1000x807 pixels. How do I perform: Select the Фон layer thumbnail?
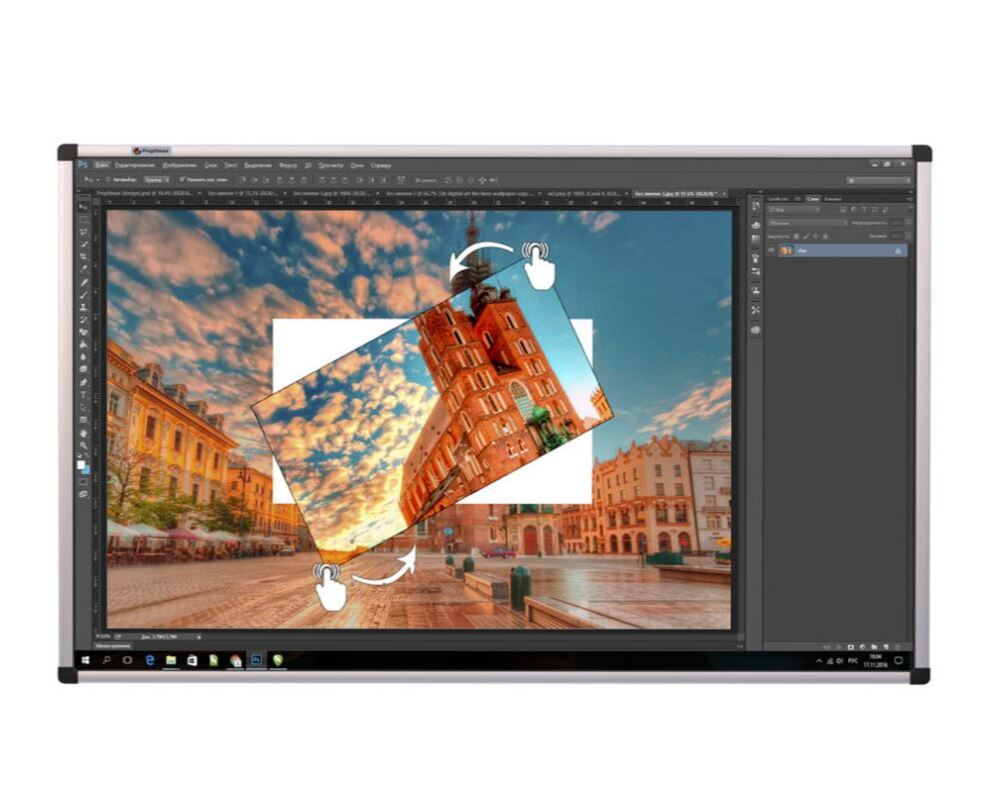tap(785, 251)
